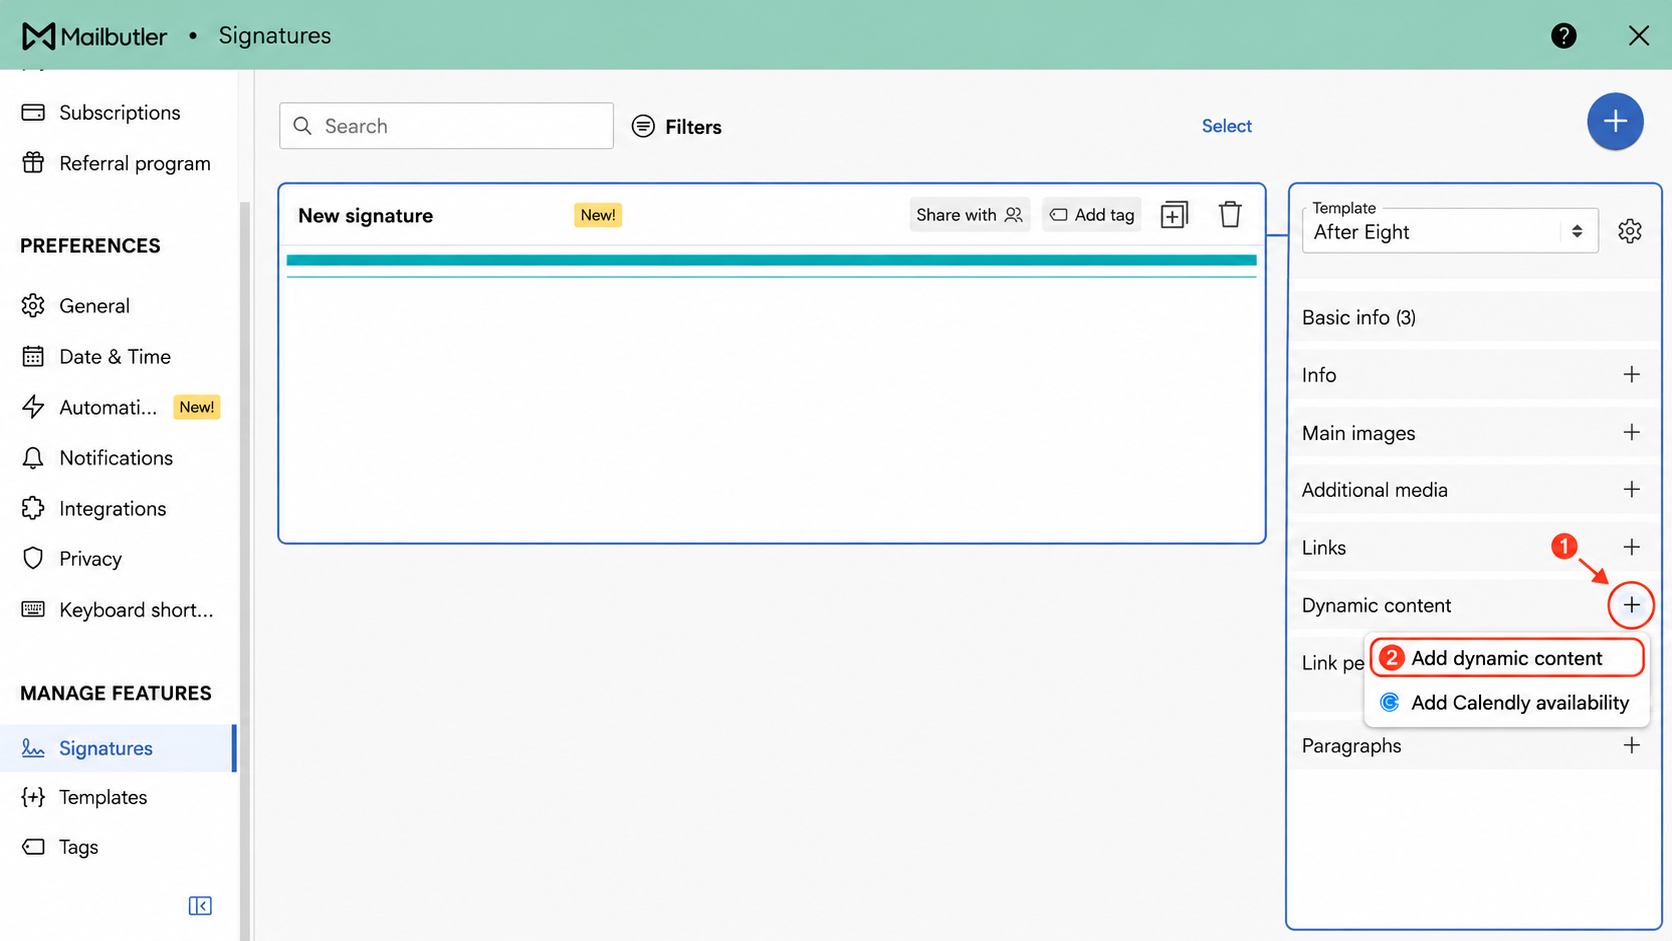This screenshot has height=941, width=1672.
Task: Focus the Search input field
Action: (x=446, y=126)
